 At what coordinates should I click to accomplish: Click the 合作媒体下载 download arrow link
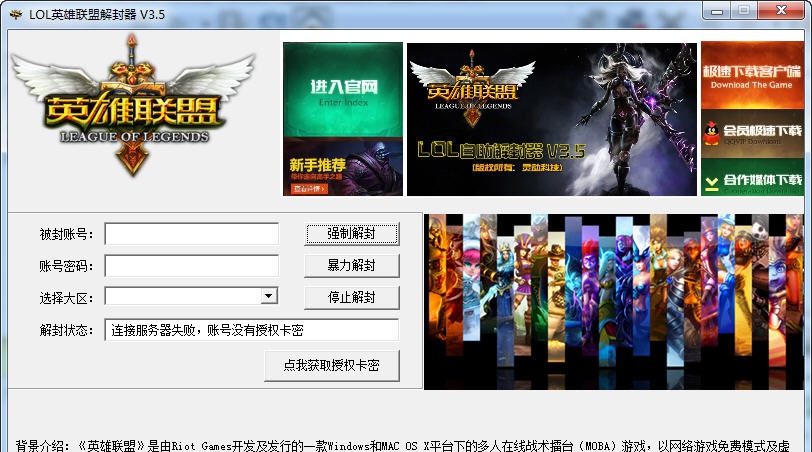[752, 178]
